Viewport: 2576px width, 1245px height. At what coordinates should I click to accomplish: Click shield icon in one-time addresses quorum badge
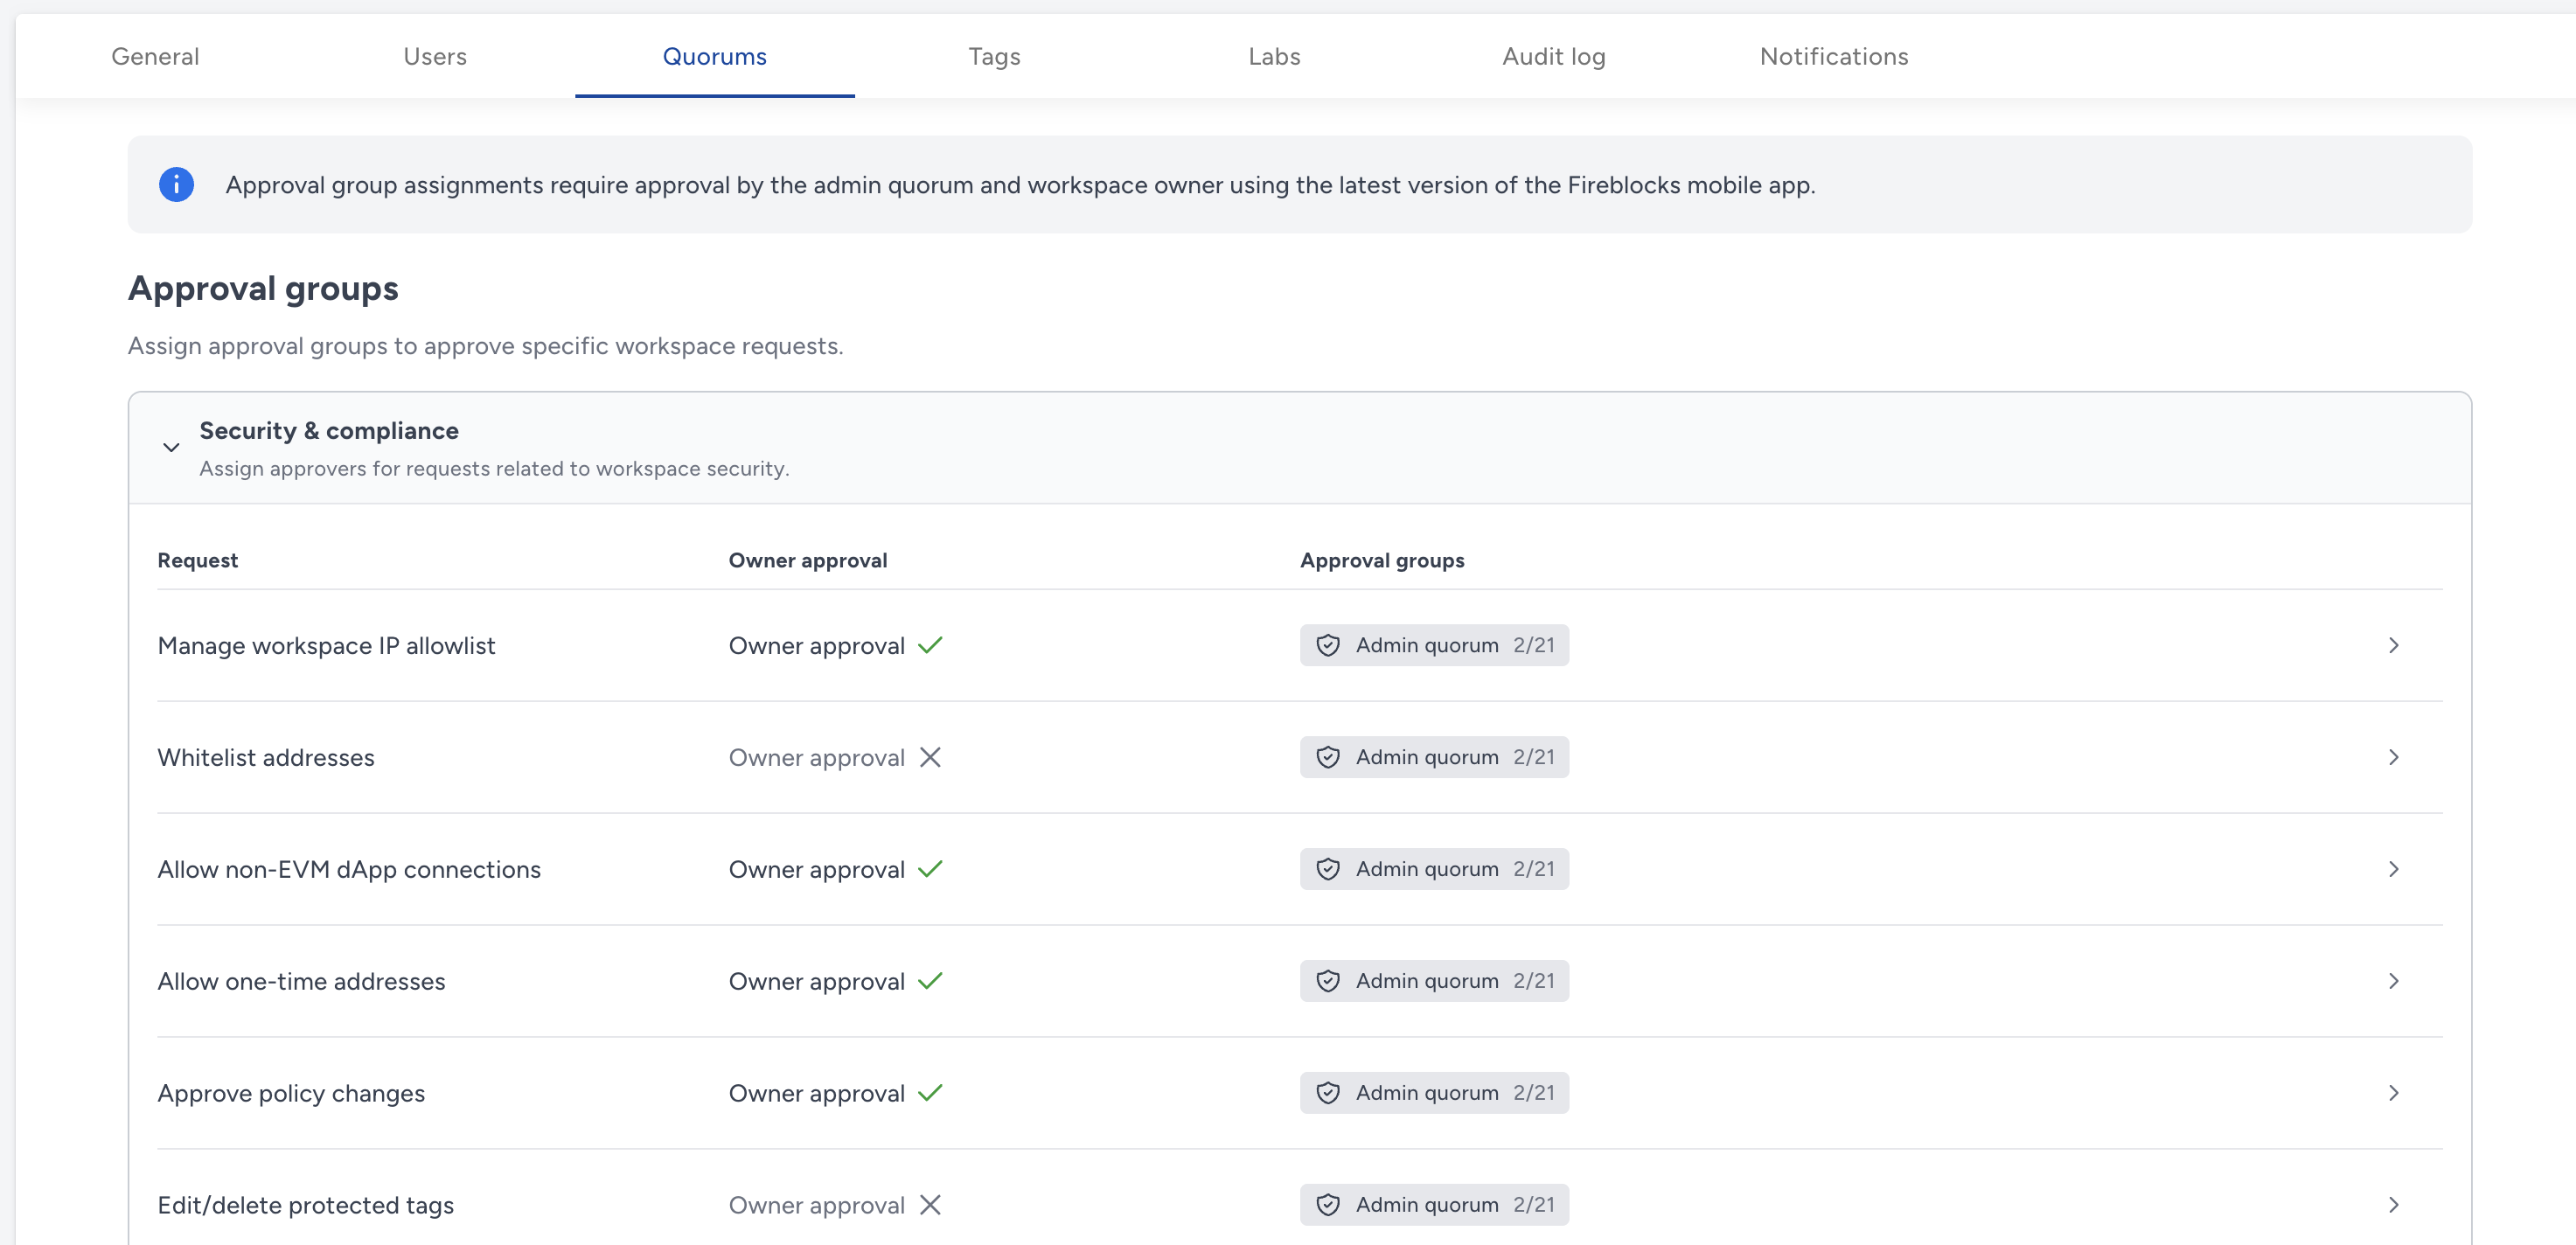[1328, 982]
